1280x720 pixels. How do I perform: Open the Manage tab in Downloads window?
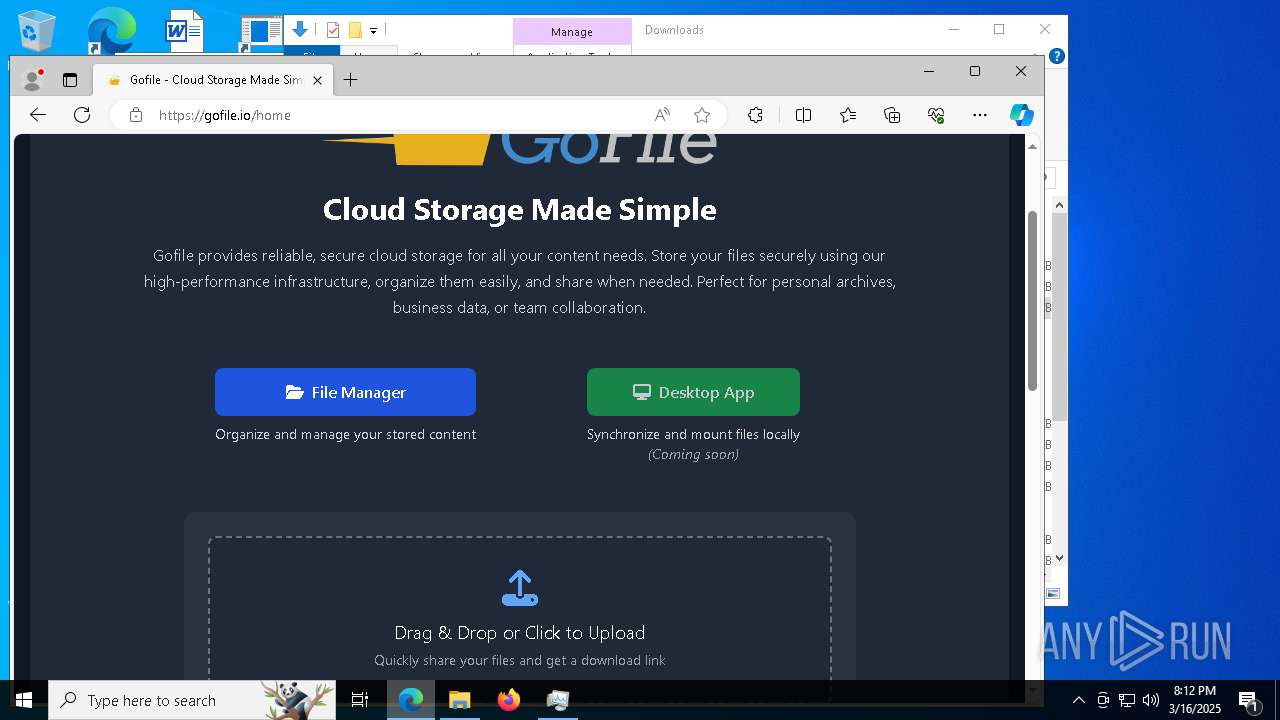coord(572,32)
